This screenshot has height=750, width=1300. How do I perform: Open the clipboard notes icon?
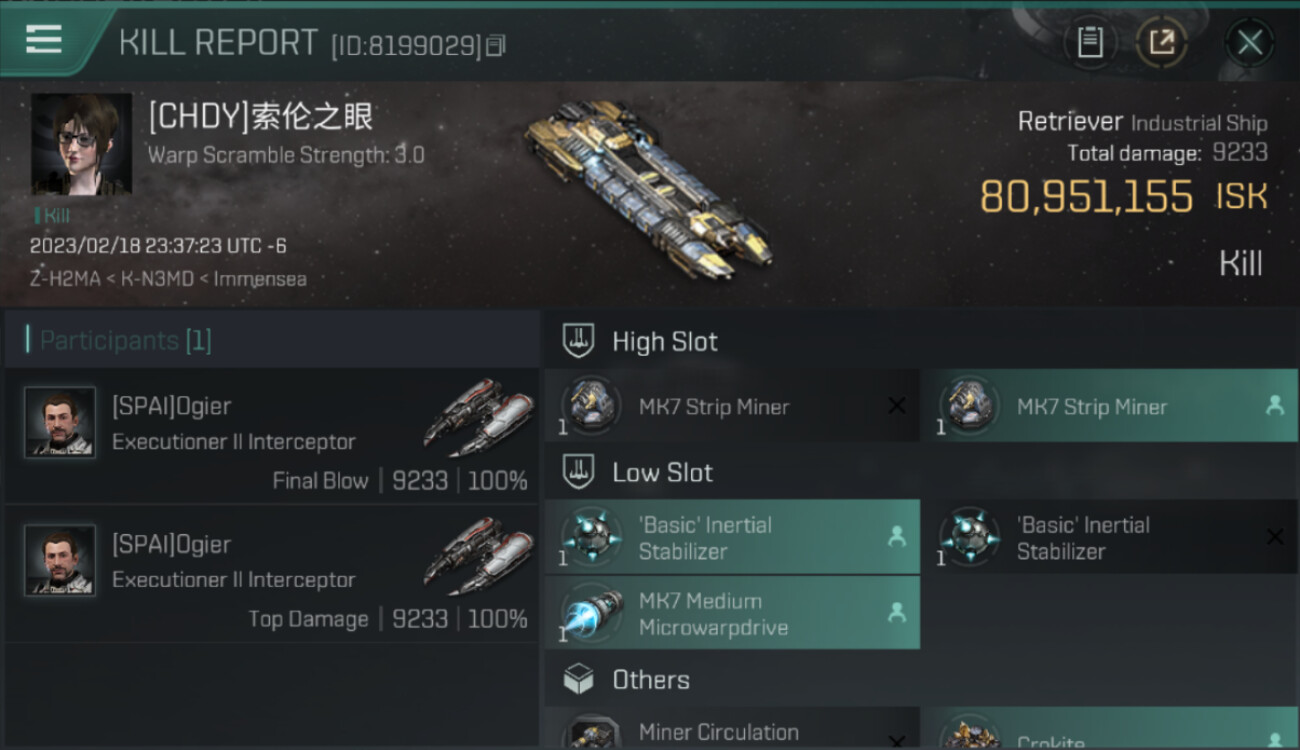[1090, 42]
